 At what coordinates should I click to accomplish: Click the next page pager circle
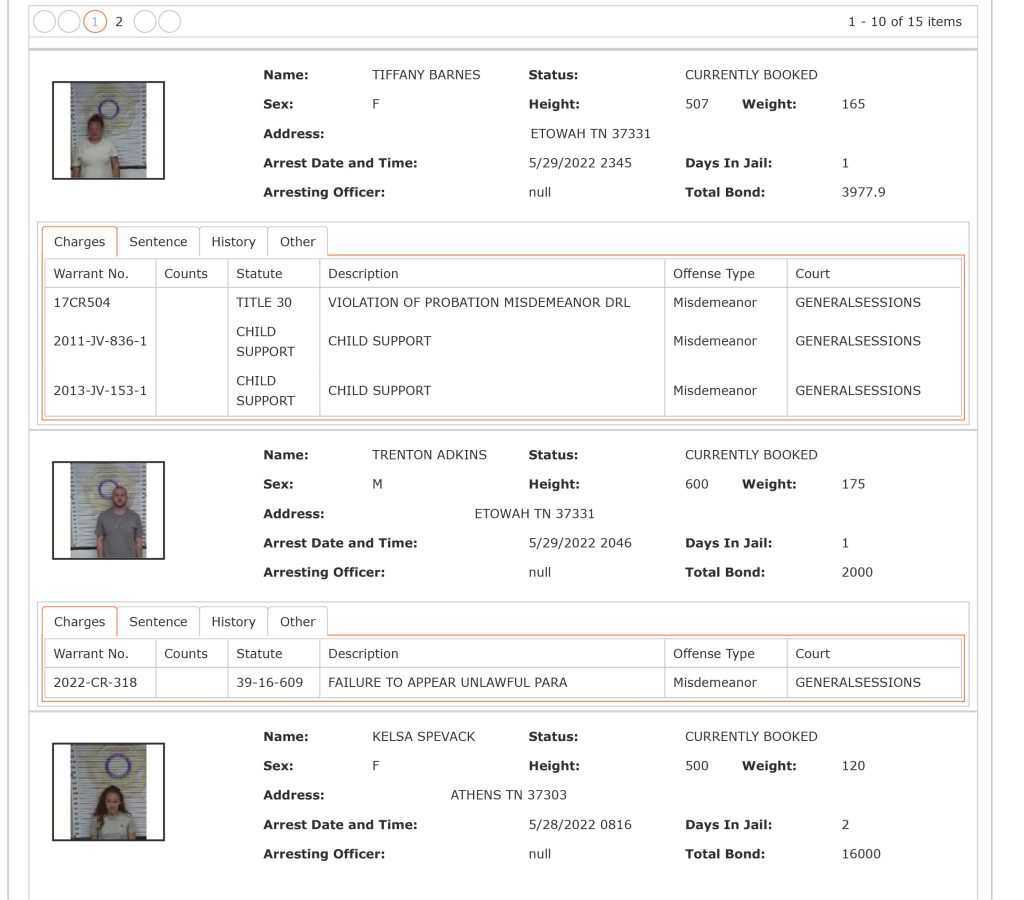pyautogui.click(x=145, y=22)
